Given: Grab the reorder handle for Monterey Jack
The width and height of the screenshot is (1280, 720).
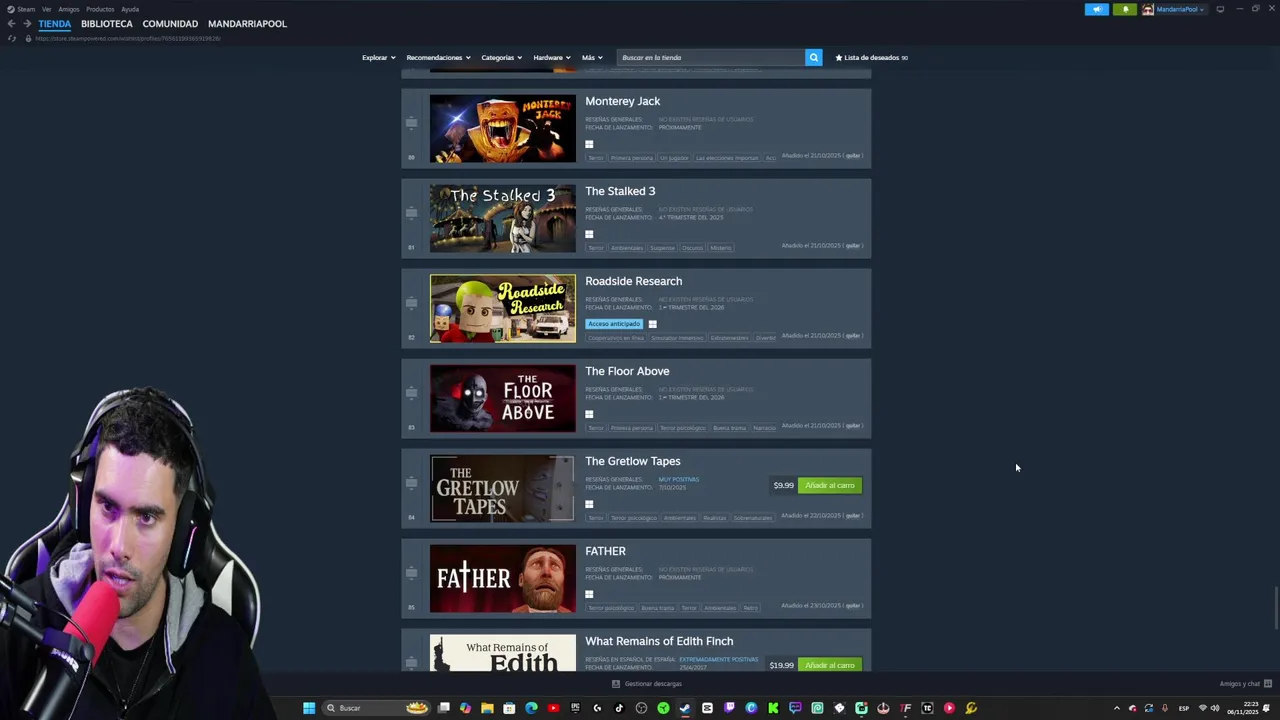Looking at the screenshot, I should pyautogui.click(x=411, y=123).
